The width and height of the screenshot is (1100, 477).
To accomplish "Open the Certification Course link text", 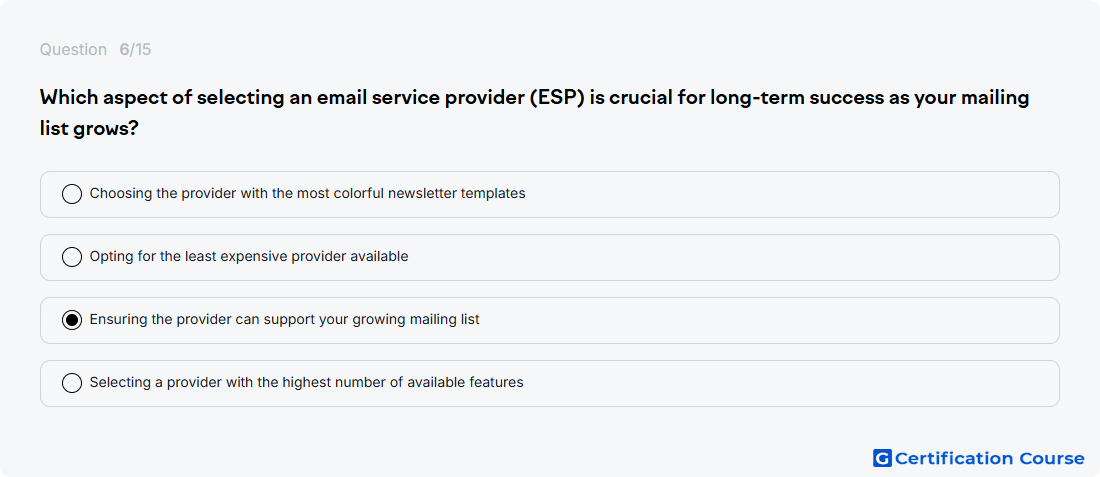I will (990, 458).
